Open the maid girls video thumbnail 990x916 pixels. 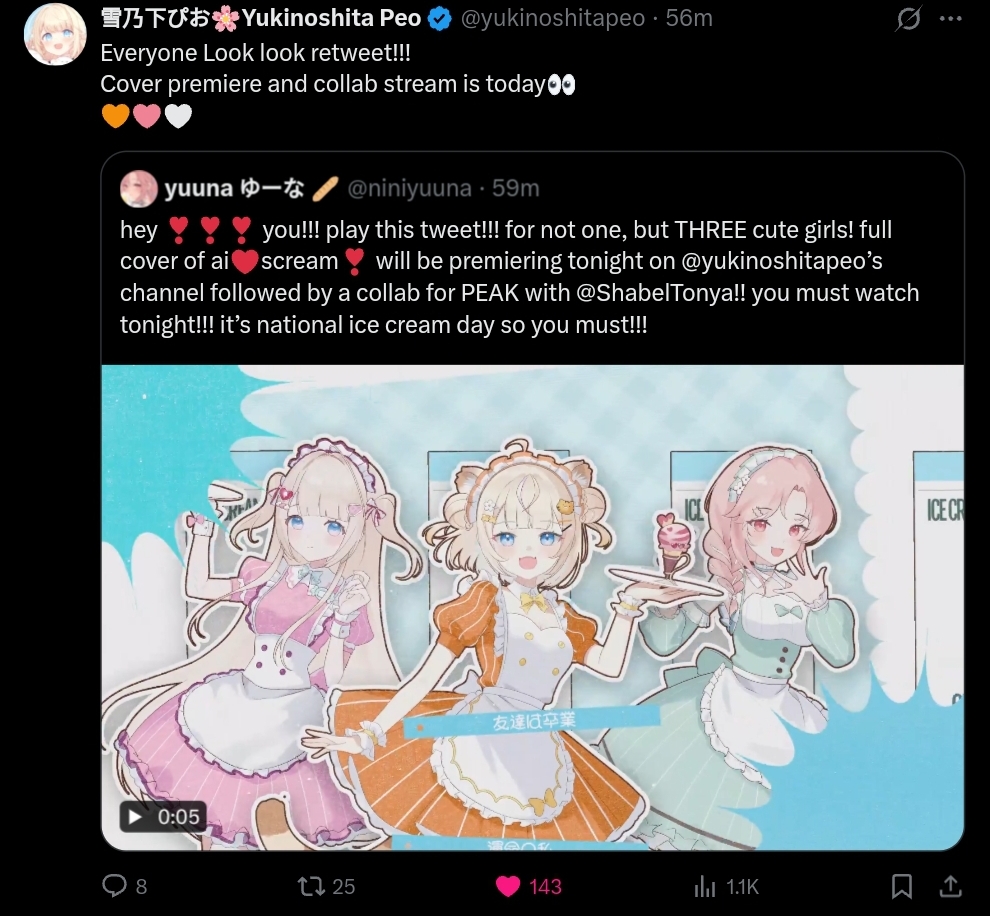(532, 607)
